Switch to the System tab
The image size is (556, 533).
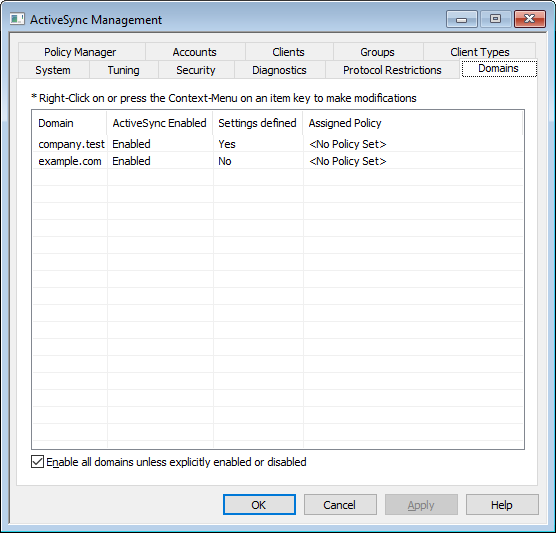coord(53,70)
